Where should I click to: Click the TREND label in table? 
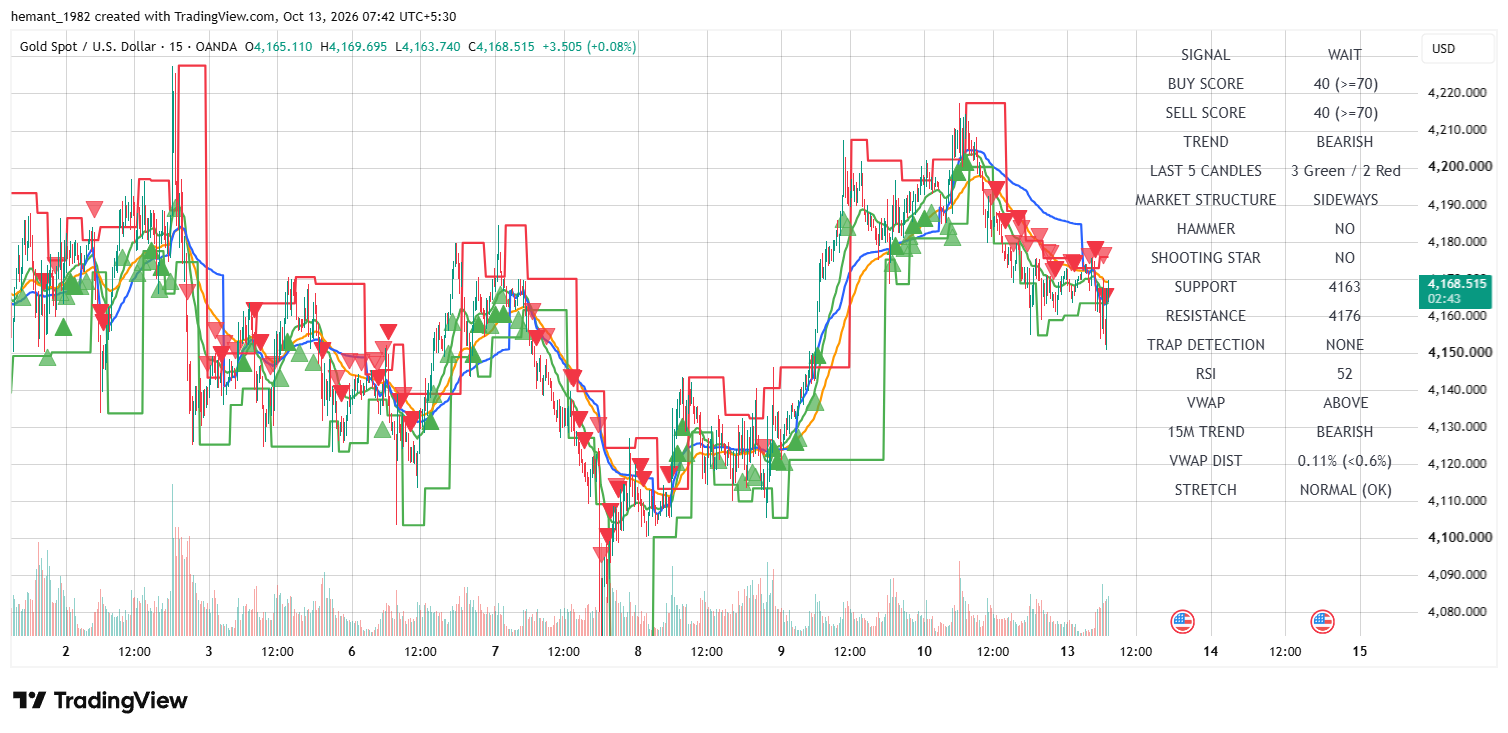[x=1205, y=142]
